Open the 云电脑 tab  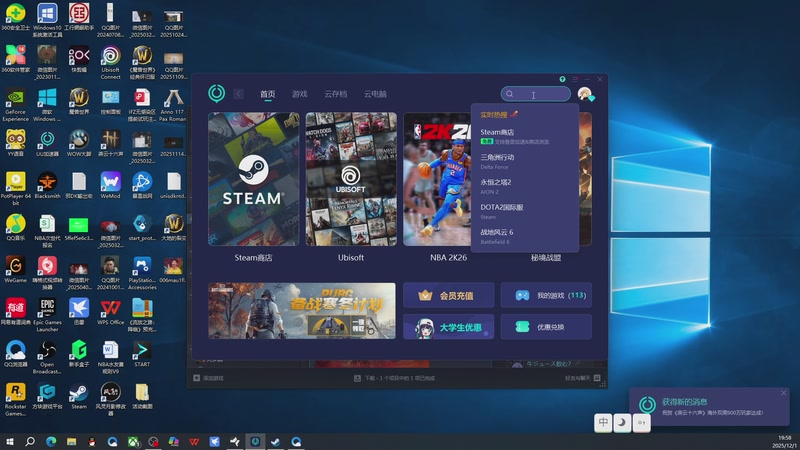tap(375, 94)
